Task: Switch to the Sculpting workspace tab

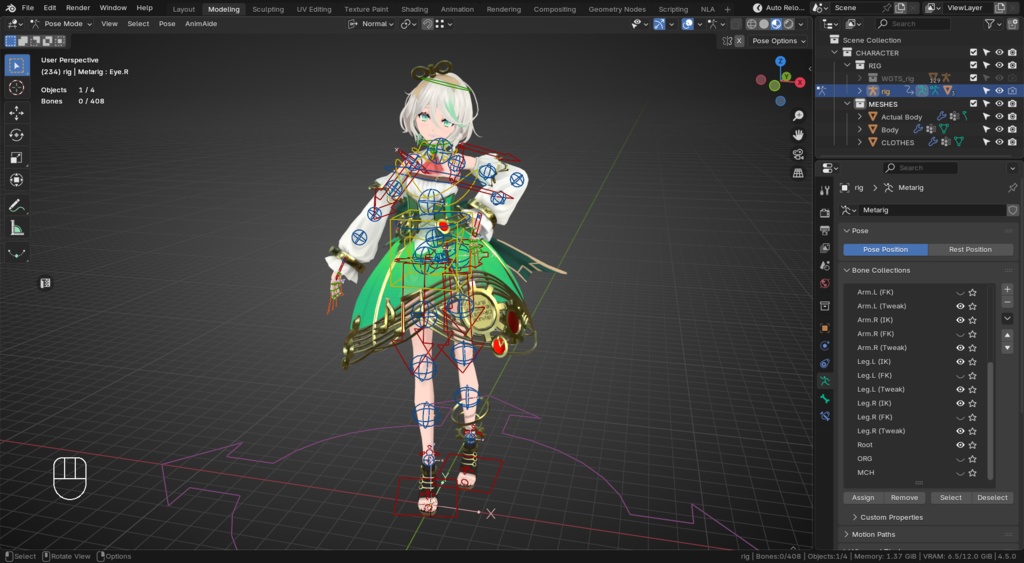Action: (268, 9)
